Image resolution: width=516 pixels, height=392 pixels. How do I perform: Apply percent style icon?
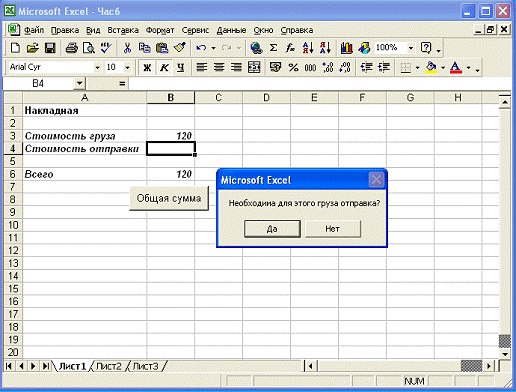[293, 67]
